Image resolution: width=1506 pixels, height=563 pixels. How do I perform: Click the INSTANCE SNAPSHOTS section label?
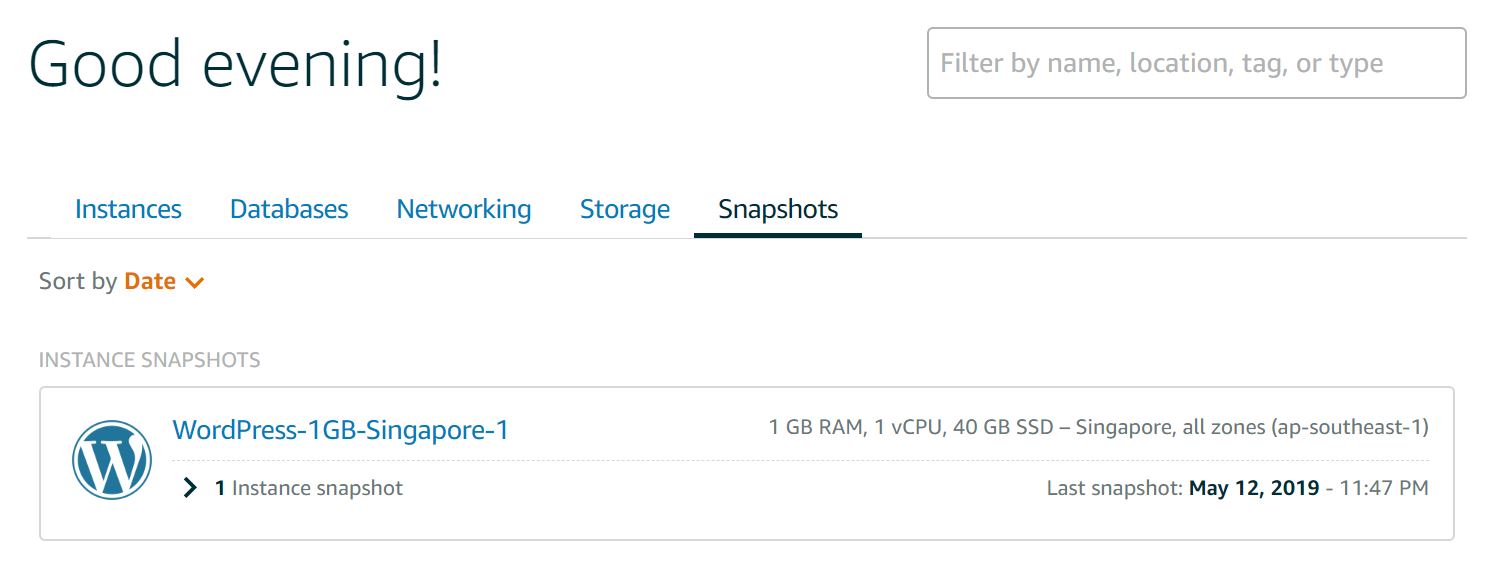pos(150,360)
